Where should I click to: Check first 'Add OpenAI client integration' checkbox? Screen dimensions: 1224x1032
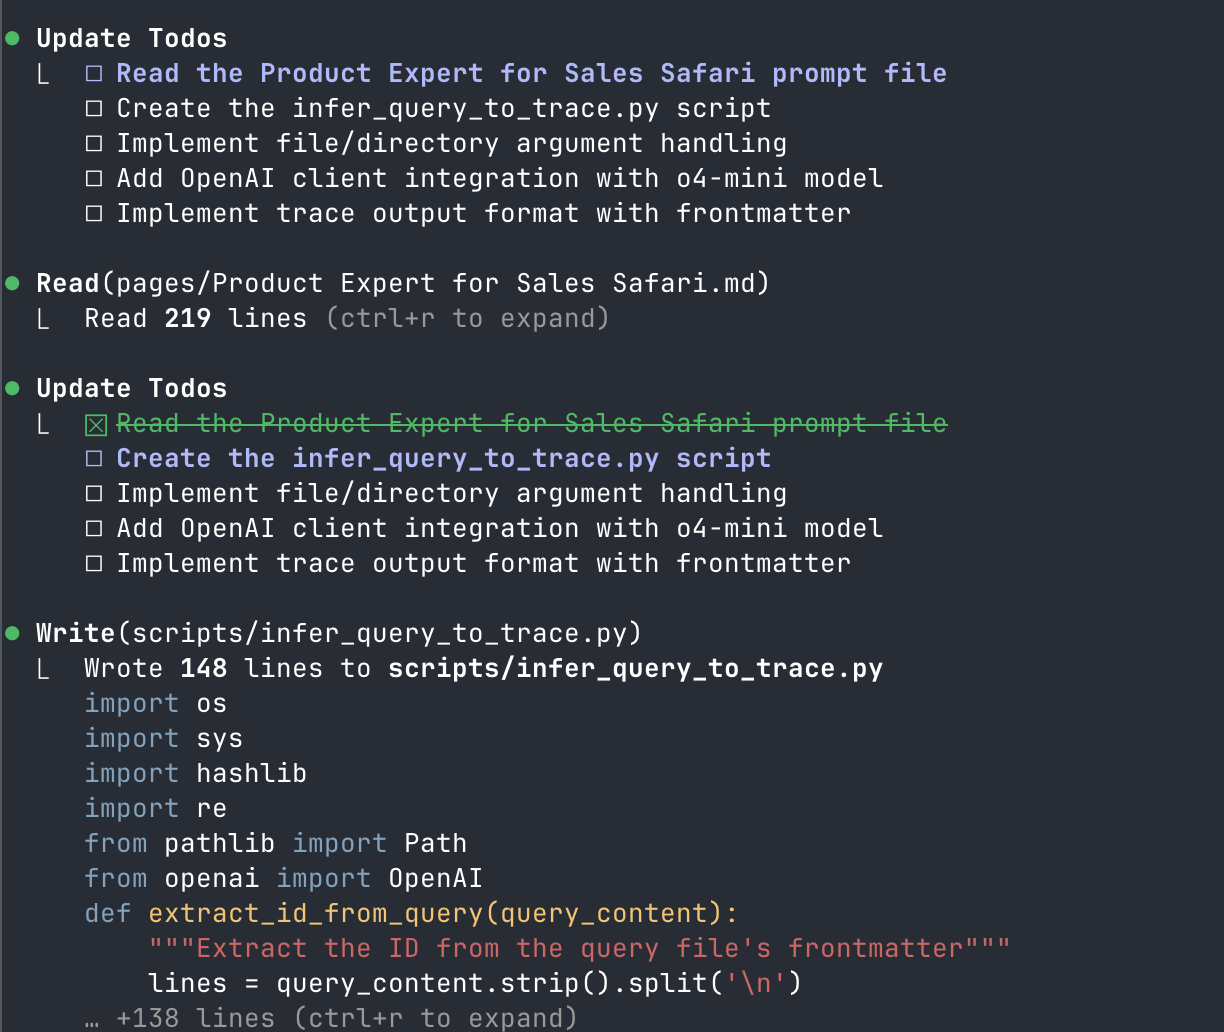point(94,179)
